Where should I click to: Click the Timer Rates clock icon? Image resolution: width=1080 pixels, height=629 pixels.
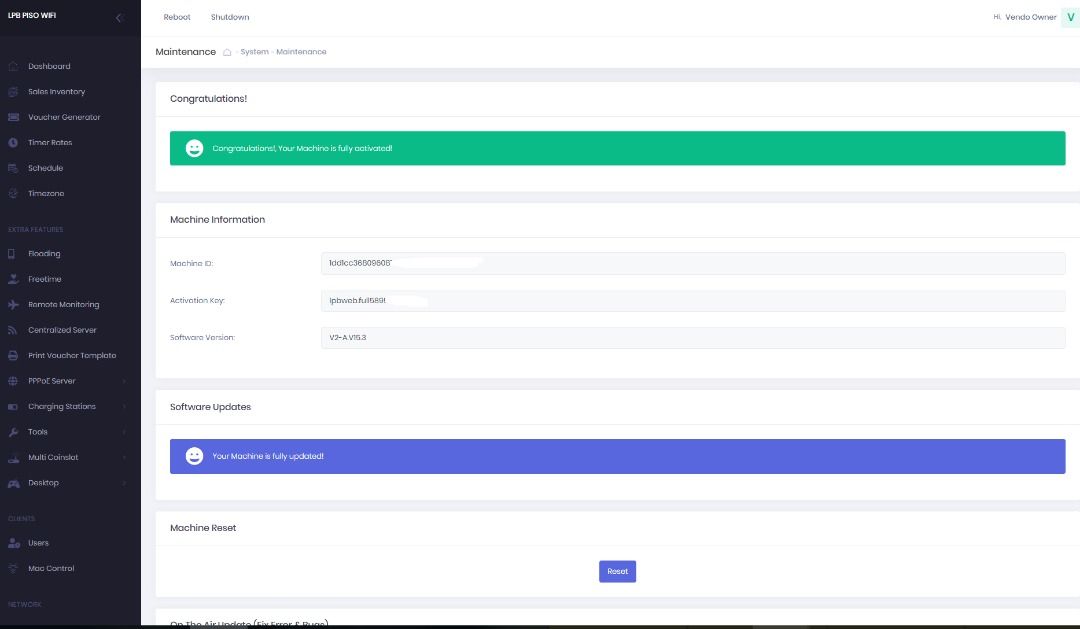pos(13,143)
